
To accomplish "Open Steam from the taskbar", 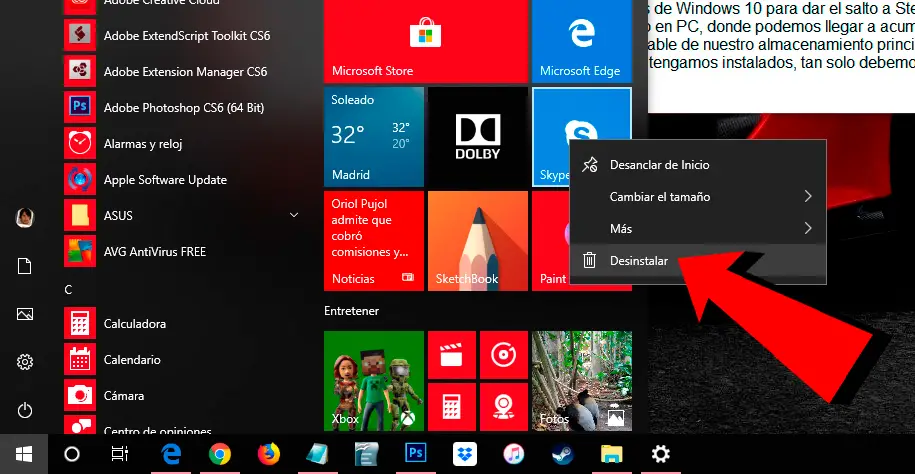I will coord(563,454).
